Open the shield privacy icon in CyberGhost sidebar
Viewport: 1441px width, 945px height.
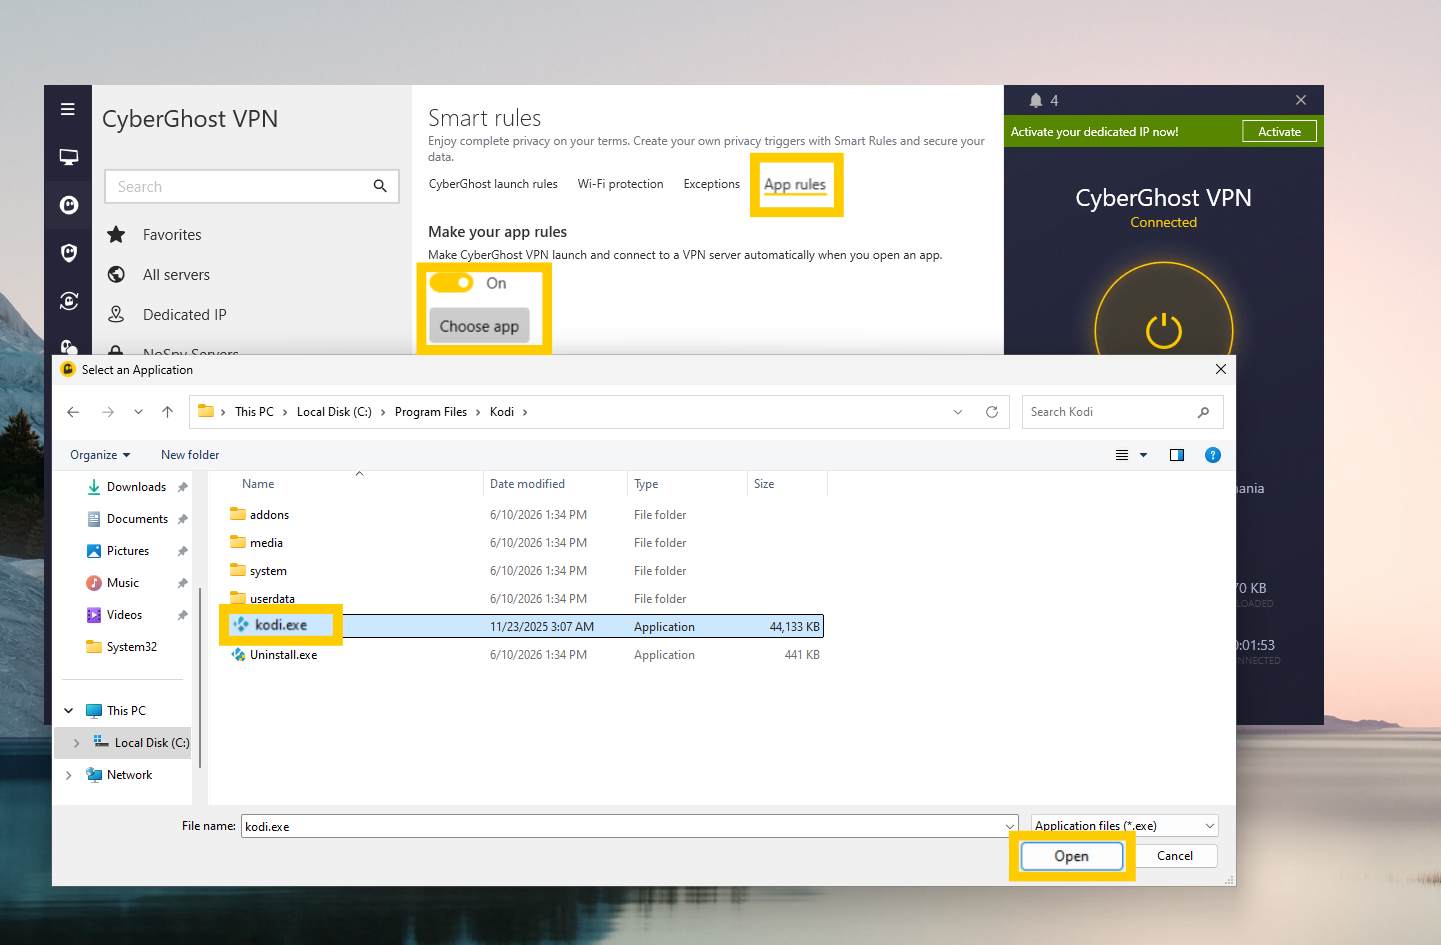coord(68,252)
